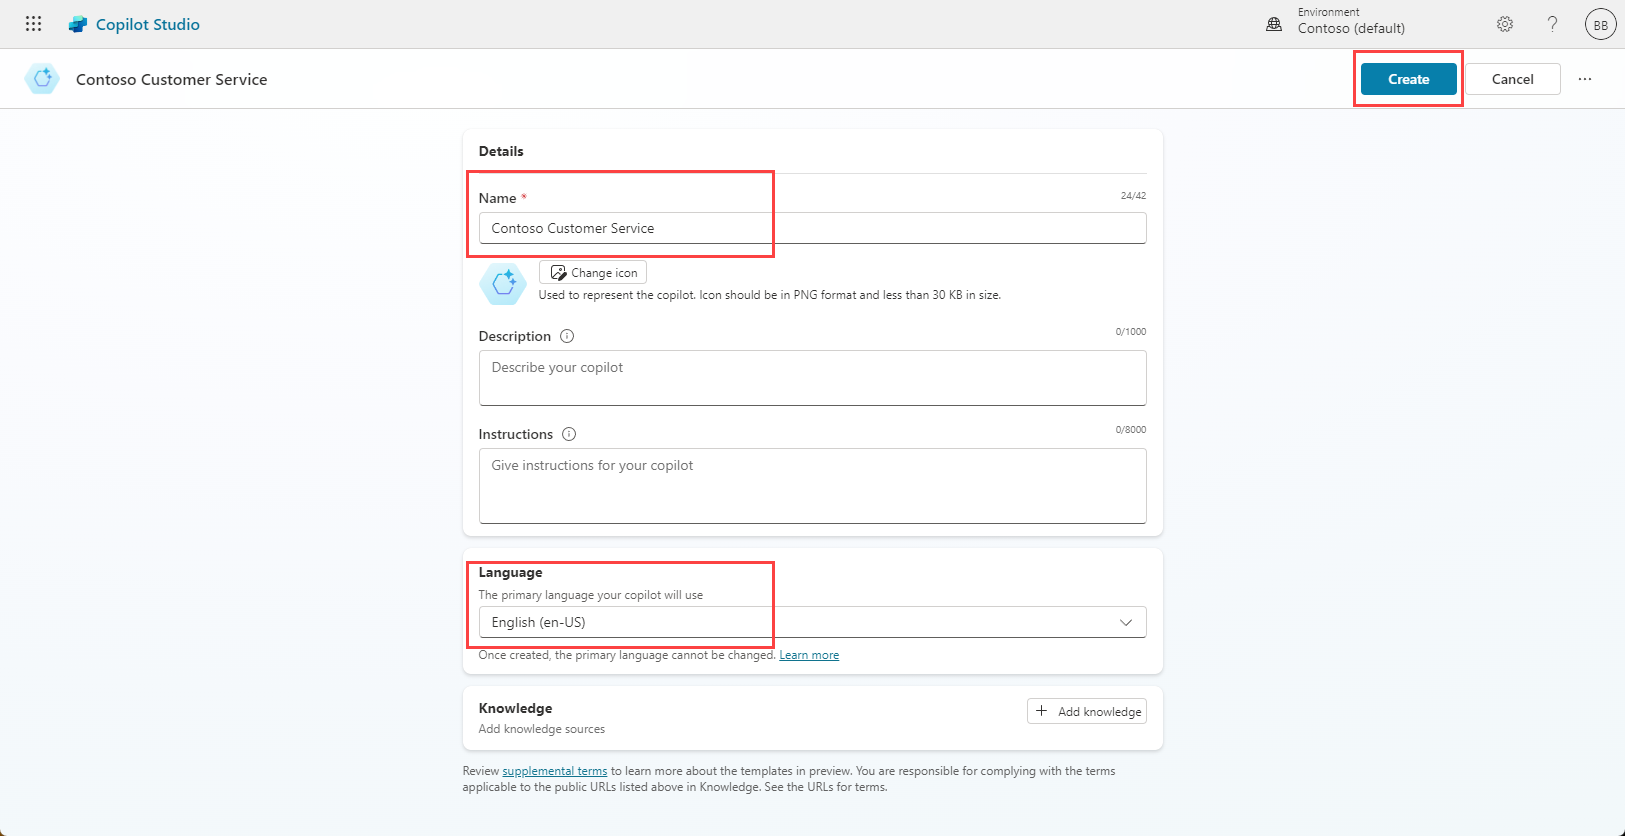The image size is (1625, 836).
Task: Focus the Name input field
Action: (x=812, y=228)
